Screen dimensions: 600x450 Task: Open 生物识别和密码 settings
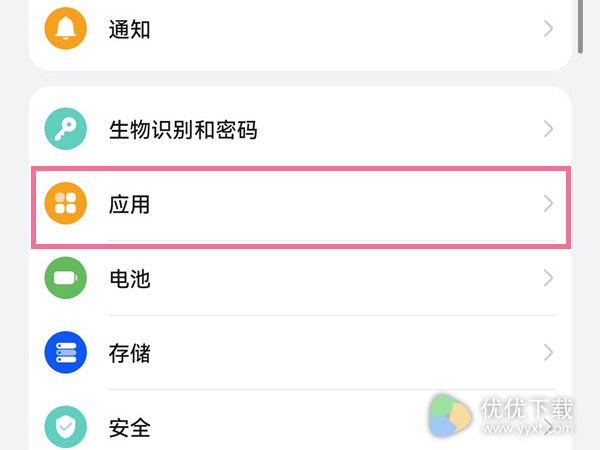[183, 130]
